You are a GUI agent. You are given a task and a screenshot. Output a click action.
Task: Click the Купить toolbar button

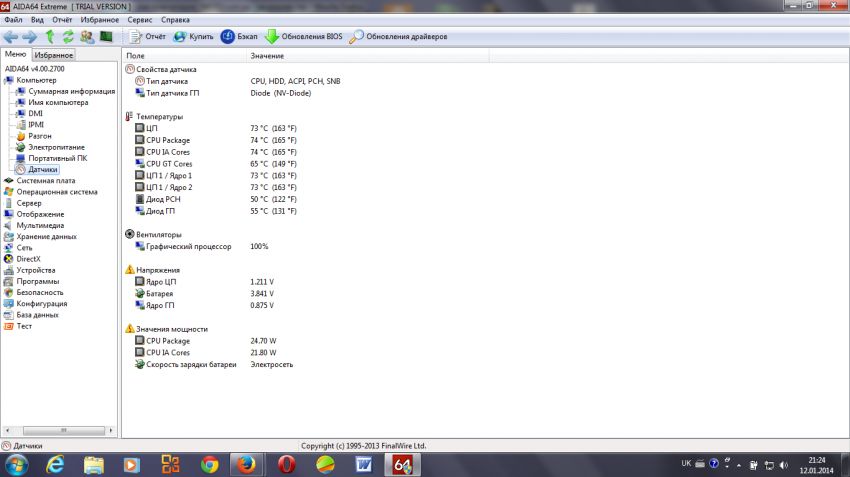(194, 37)
